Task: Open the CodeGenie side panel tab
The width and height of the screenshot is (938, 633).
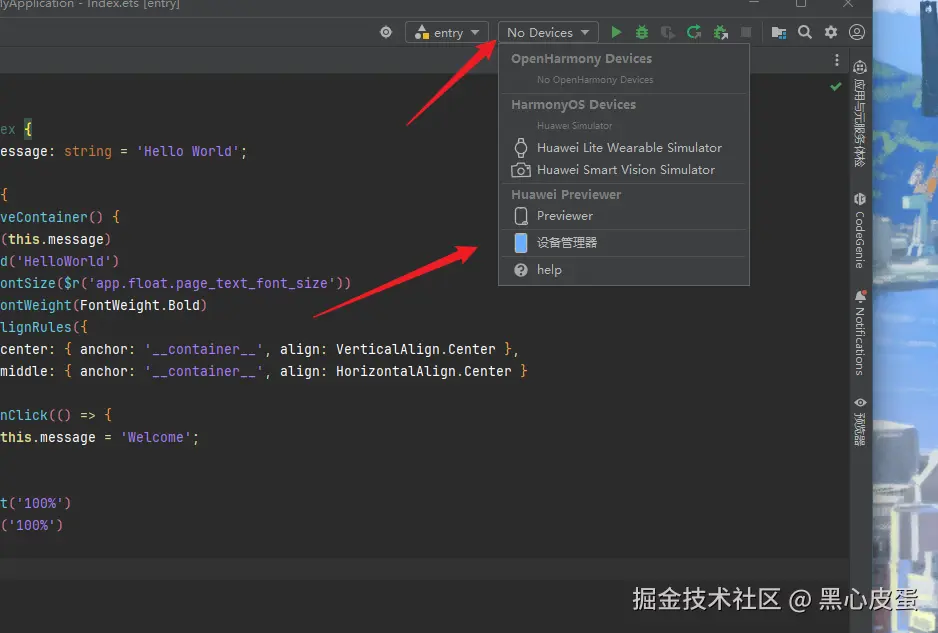Action: click(x=860, y=230)
